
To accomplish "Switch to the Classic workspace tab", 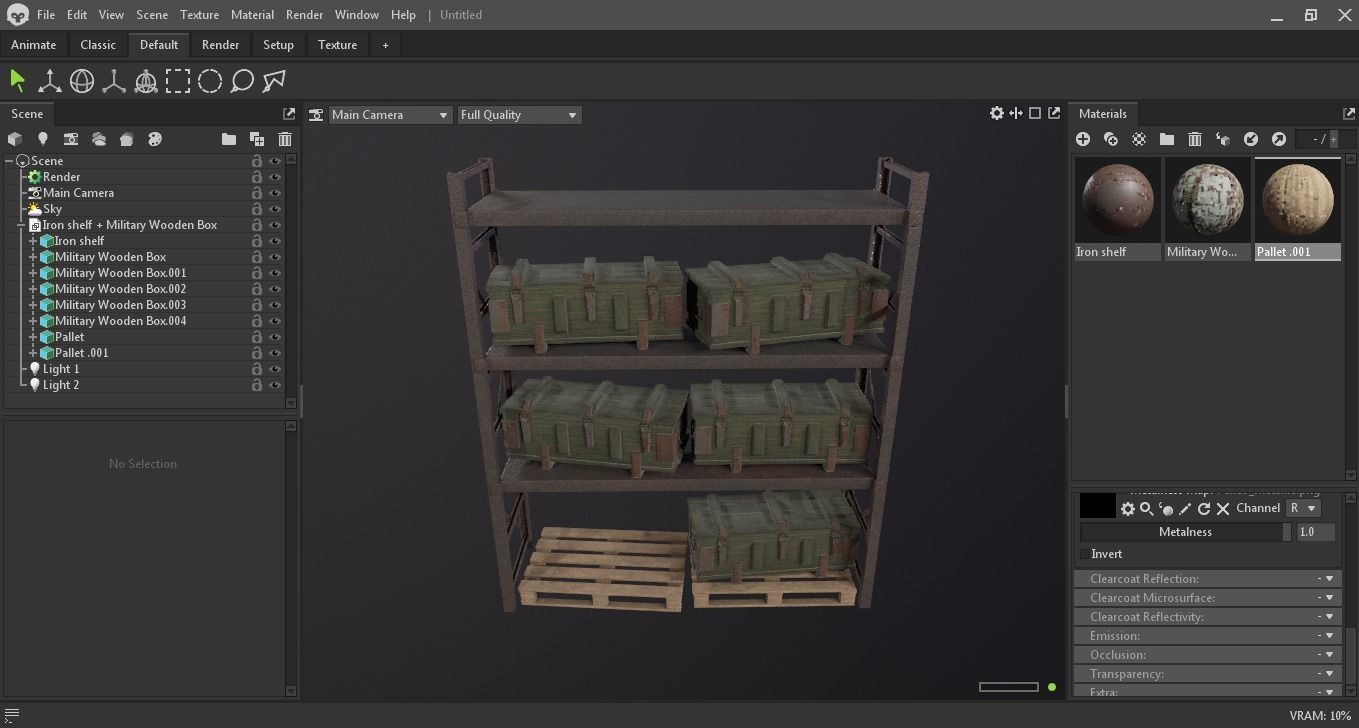I will 98,45.
